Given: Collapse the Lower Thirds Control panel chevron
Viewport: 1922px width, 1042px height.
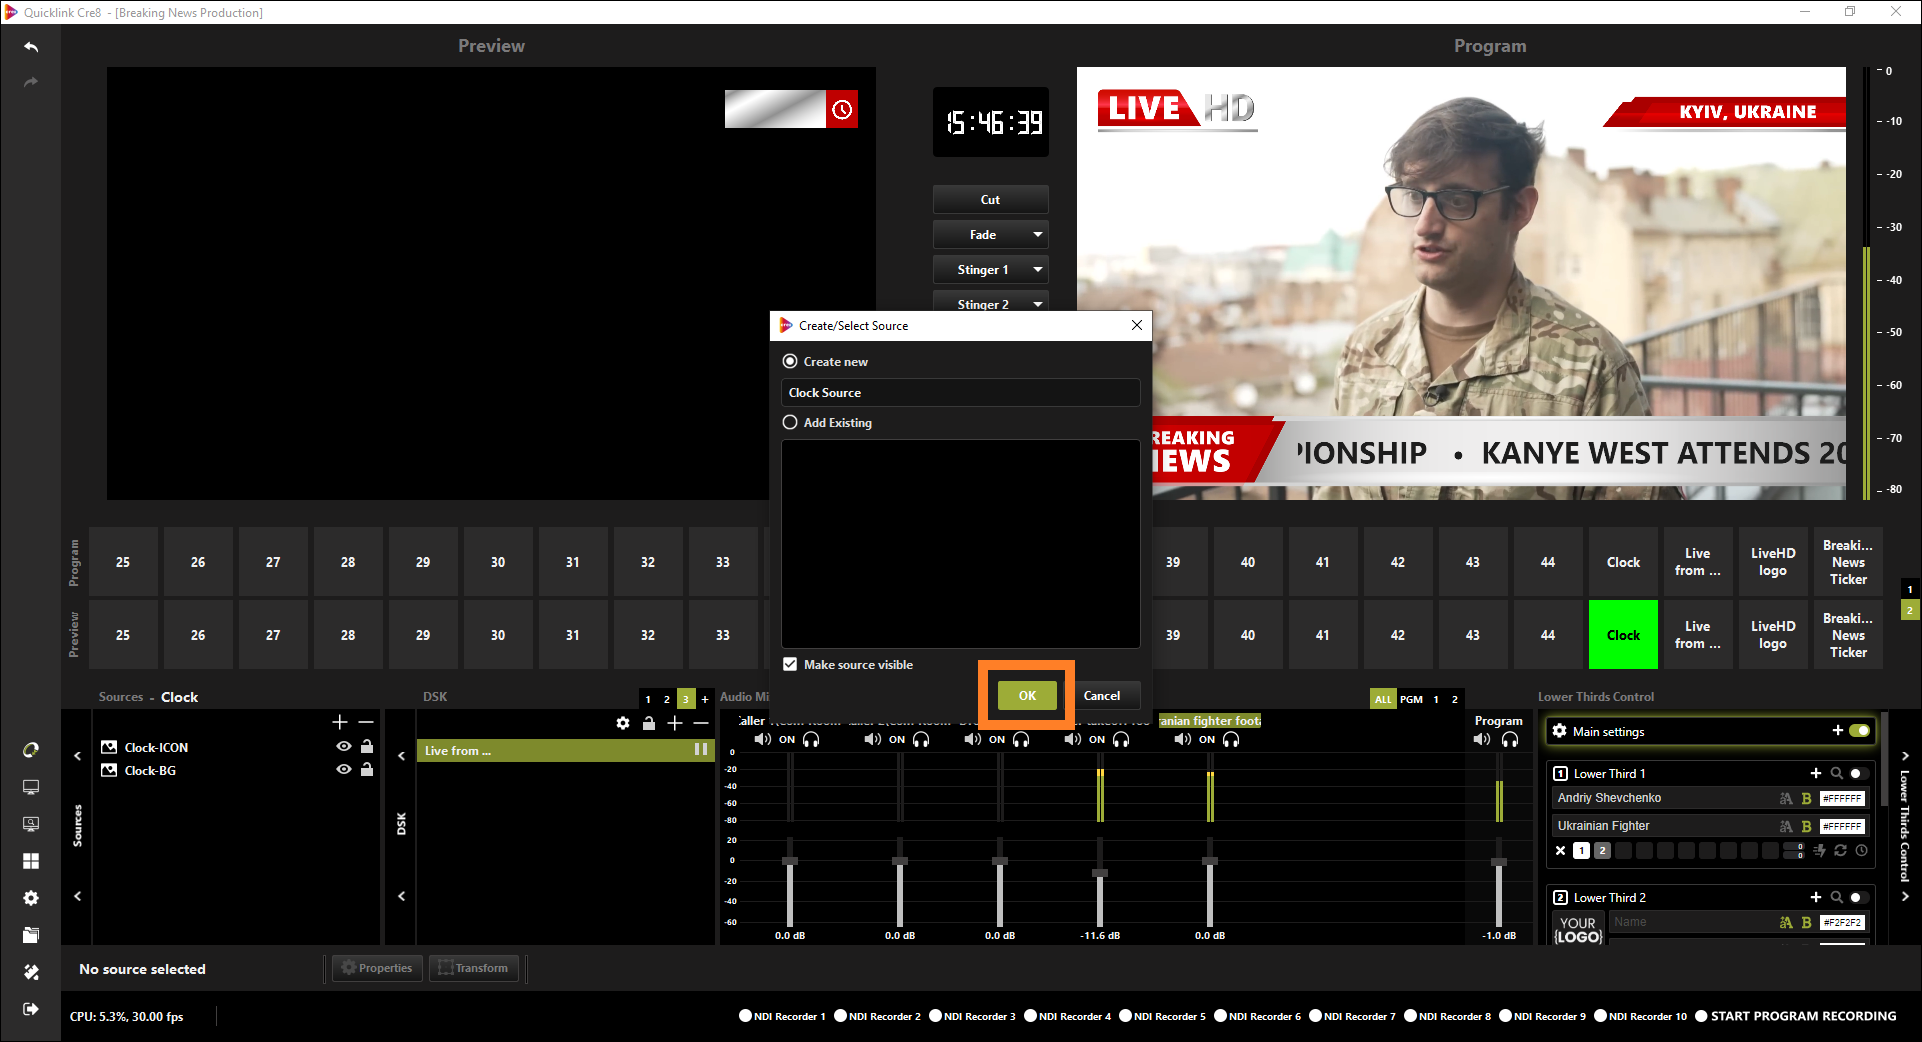Looking at the screenshot, I should click(1905, 756).
